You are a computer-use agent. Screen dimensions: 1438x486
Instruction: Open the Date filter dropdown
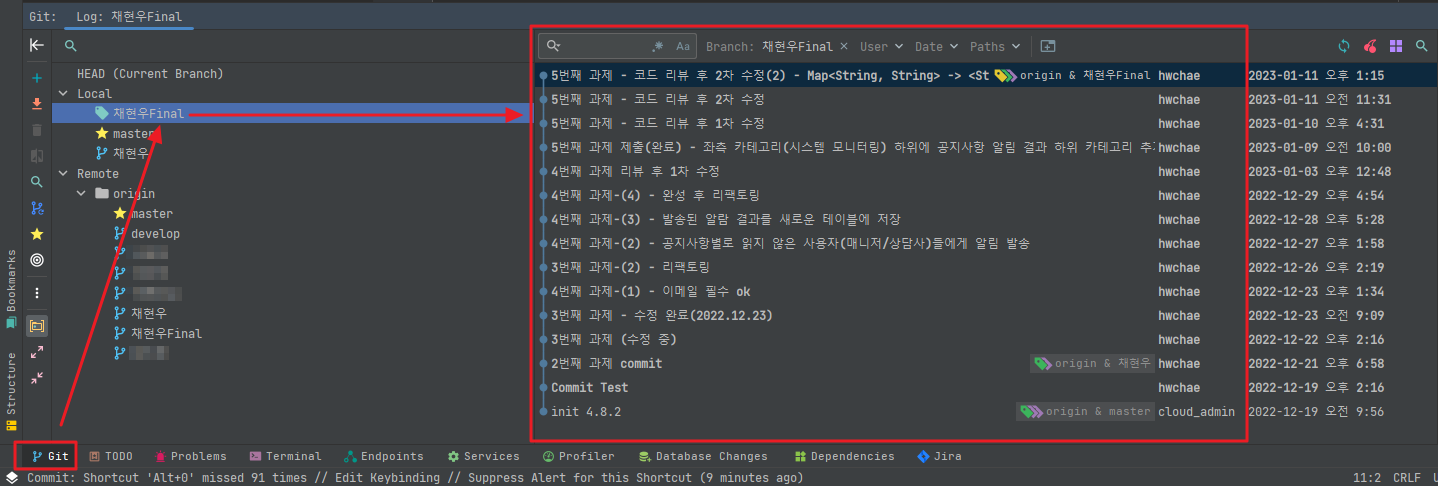pyautogui.click(x=936, y=46)
